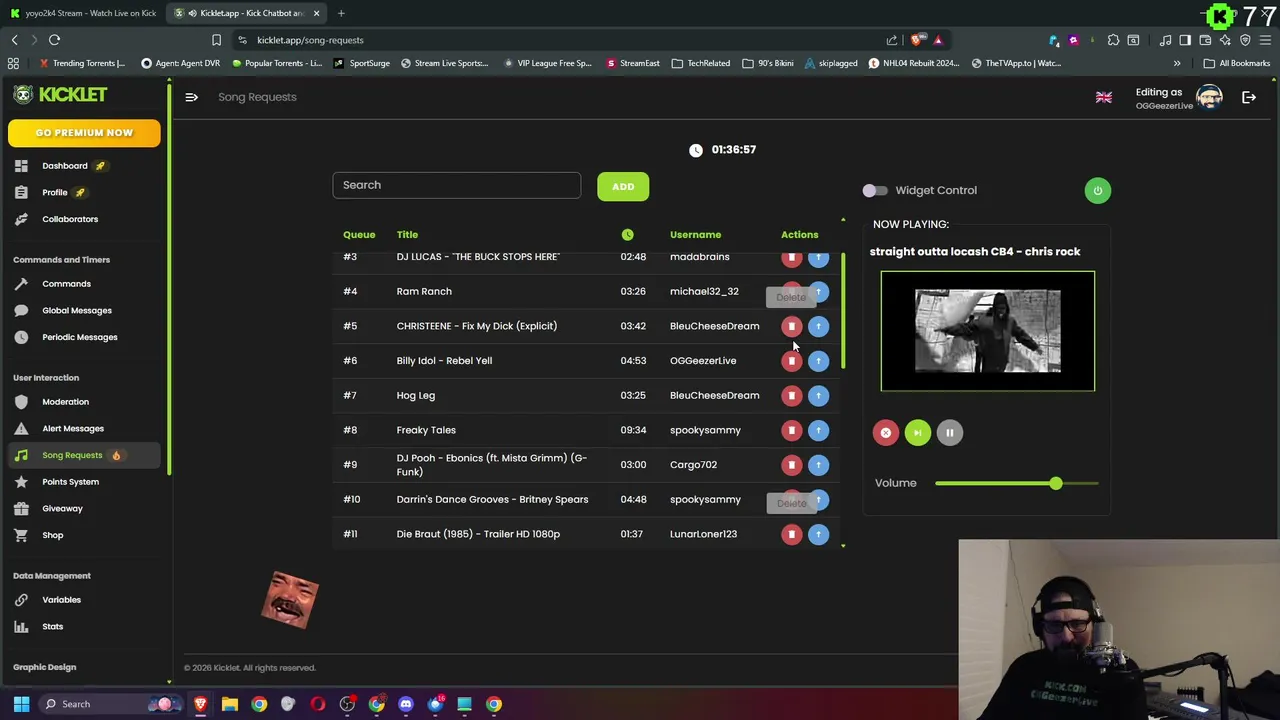This screenshot has height=720, width=1280.
Task: Click the duration clock column header
Action: pyautogui.click(x=627, y=235)
